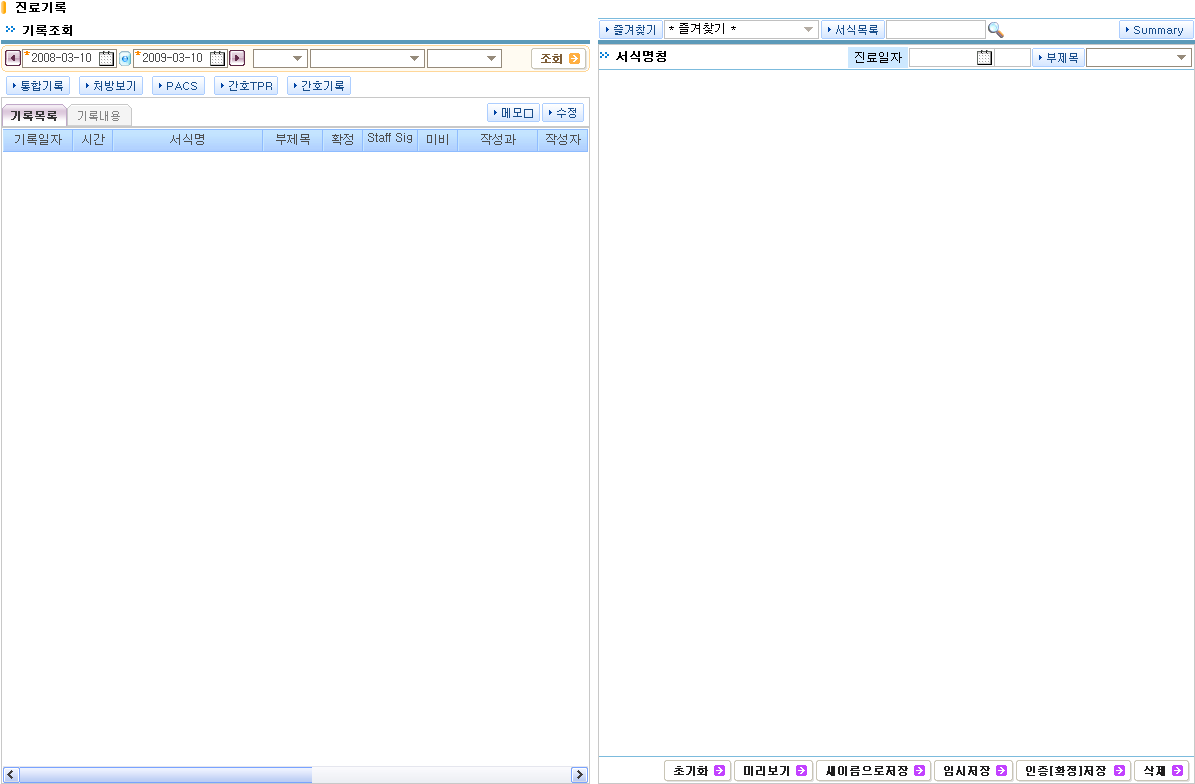Open calendar for the 2008-03-10 start date
This screenshot has height=784, width=1195.
pyautogui.click(x=107, y=58)
